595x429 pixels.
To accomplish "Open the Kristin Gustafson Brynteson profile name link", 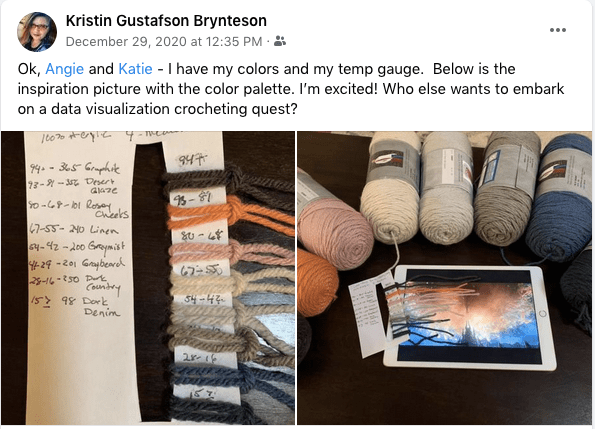I will tap(166, 20).
